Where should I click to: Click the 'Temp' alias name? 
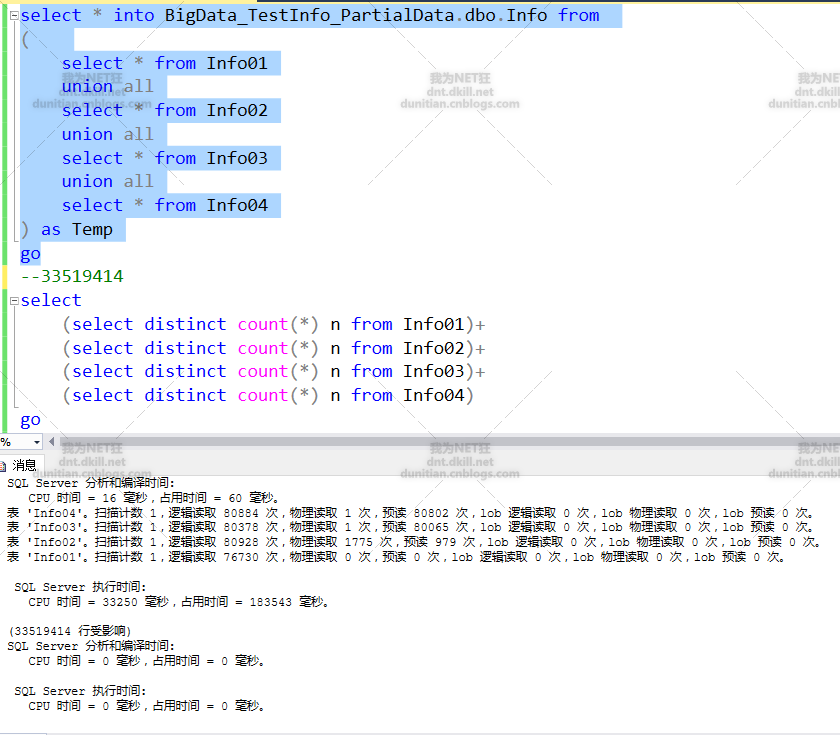(92, 229)
